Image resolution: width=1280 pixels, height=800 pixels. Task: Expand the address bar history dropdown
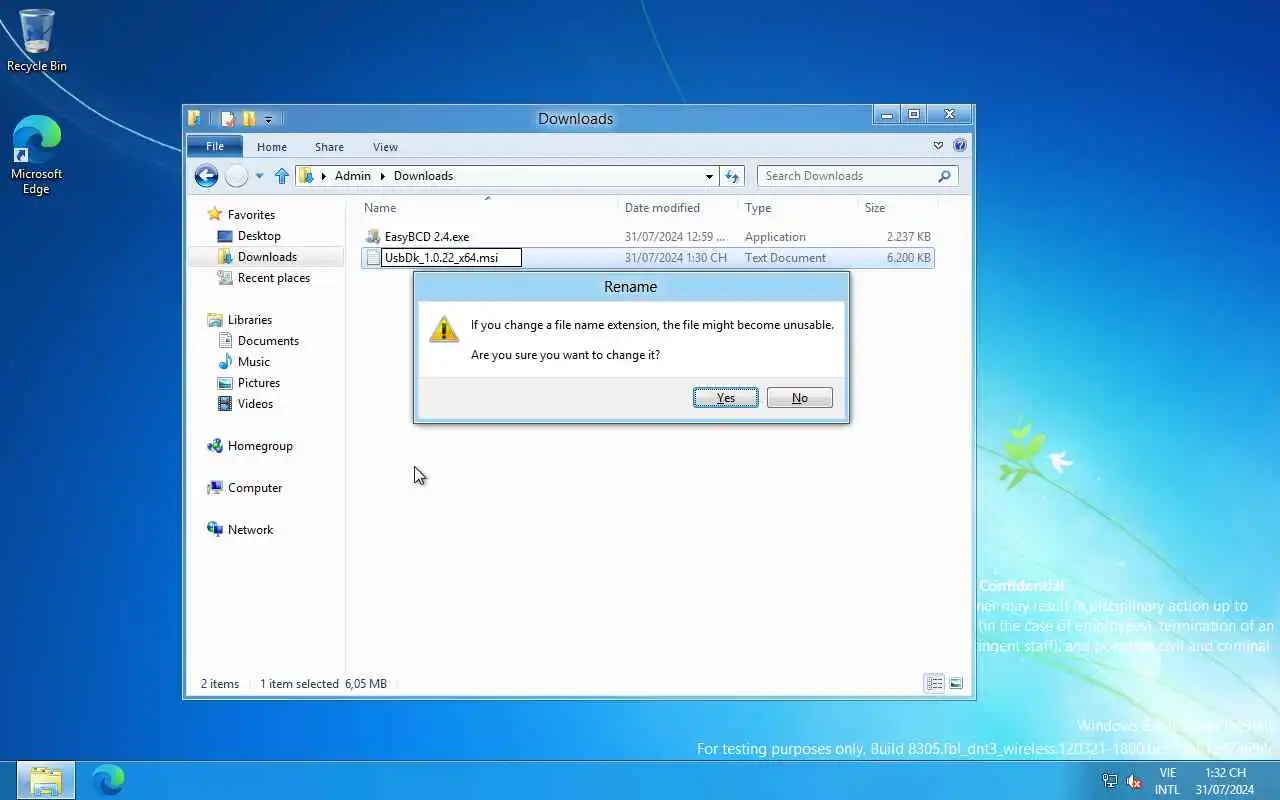tap(709, 176)
